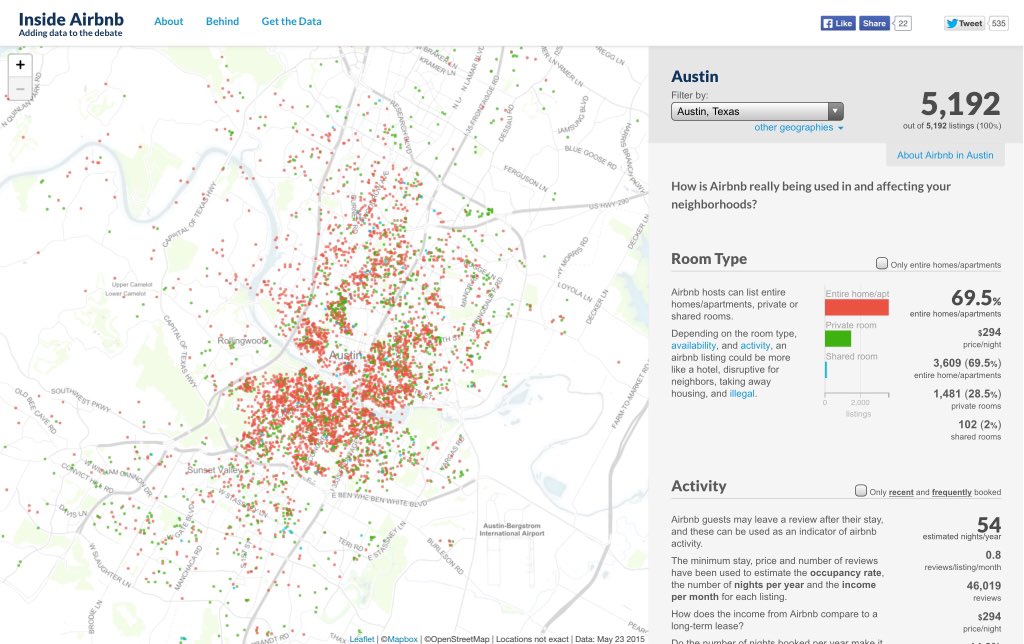Click the 3,609 (69.5%) value
The image size is (1024, 644).
pos(967,363)
